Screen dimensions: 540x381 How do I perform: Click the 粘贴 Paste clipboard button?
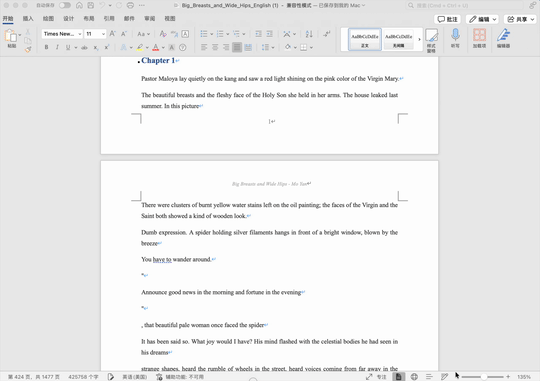coord(11,39)
